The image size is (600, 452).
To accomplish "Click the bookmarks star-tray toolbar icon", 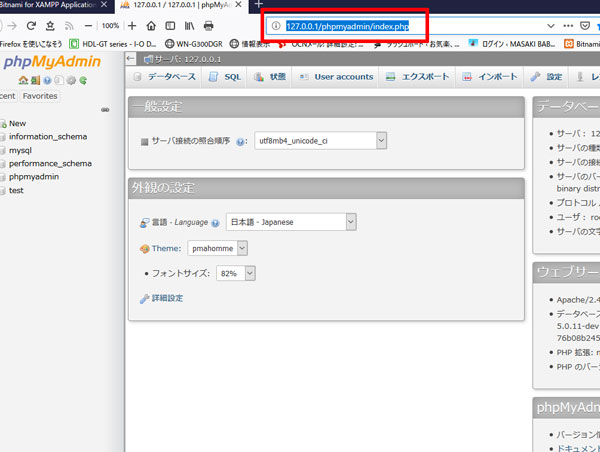I will 50,26.
